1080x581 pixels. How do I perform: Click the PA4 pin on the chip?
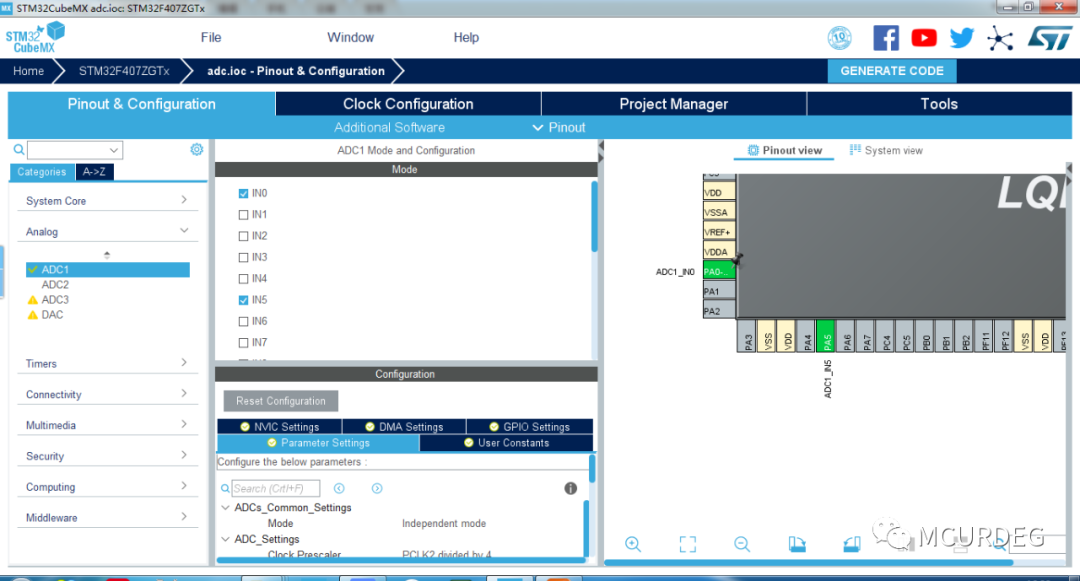click(806, 336)
